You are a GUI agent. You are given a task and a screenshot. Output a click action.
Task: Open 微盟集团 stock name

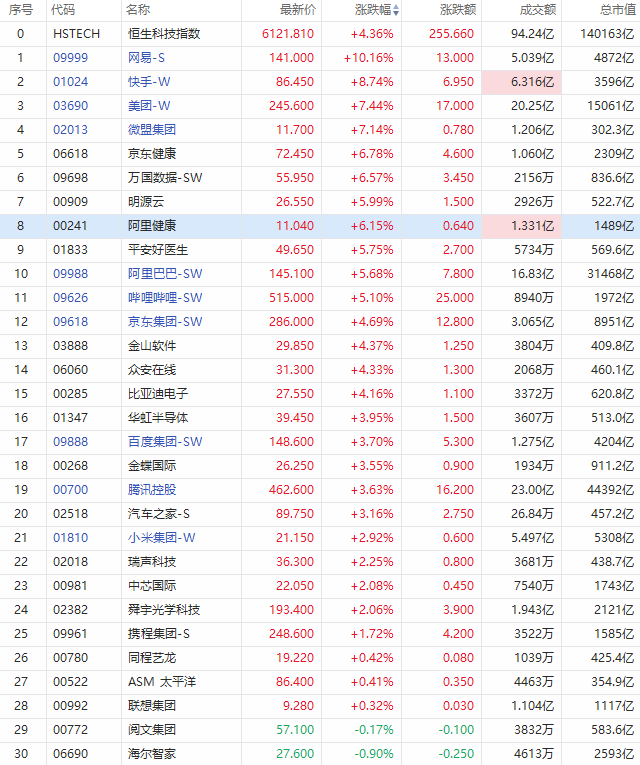(152, 130)
